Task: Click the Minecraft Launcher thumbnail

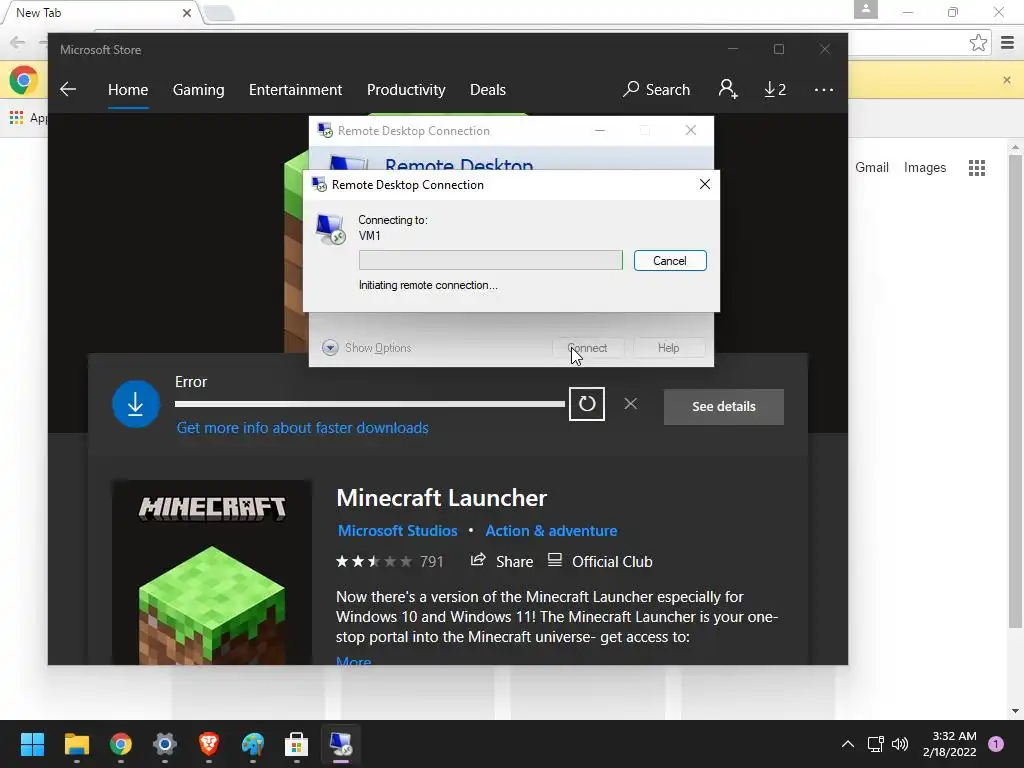Action: [212, 573]
